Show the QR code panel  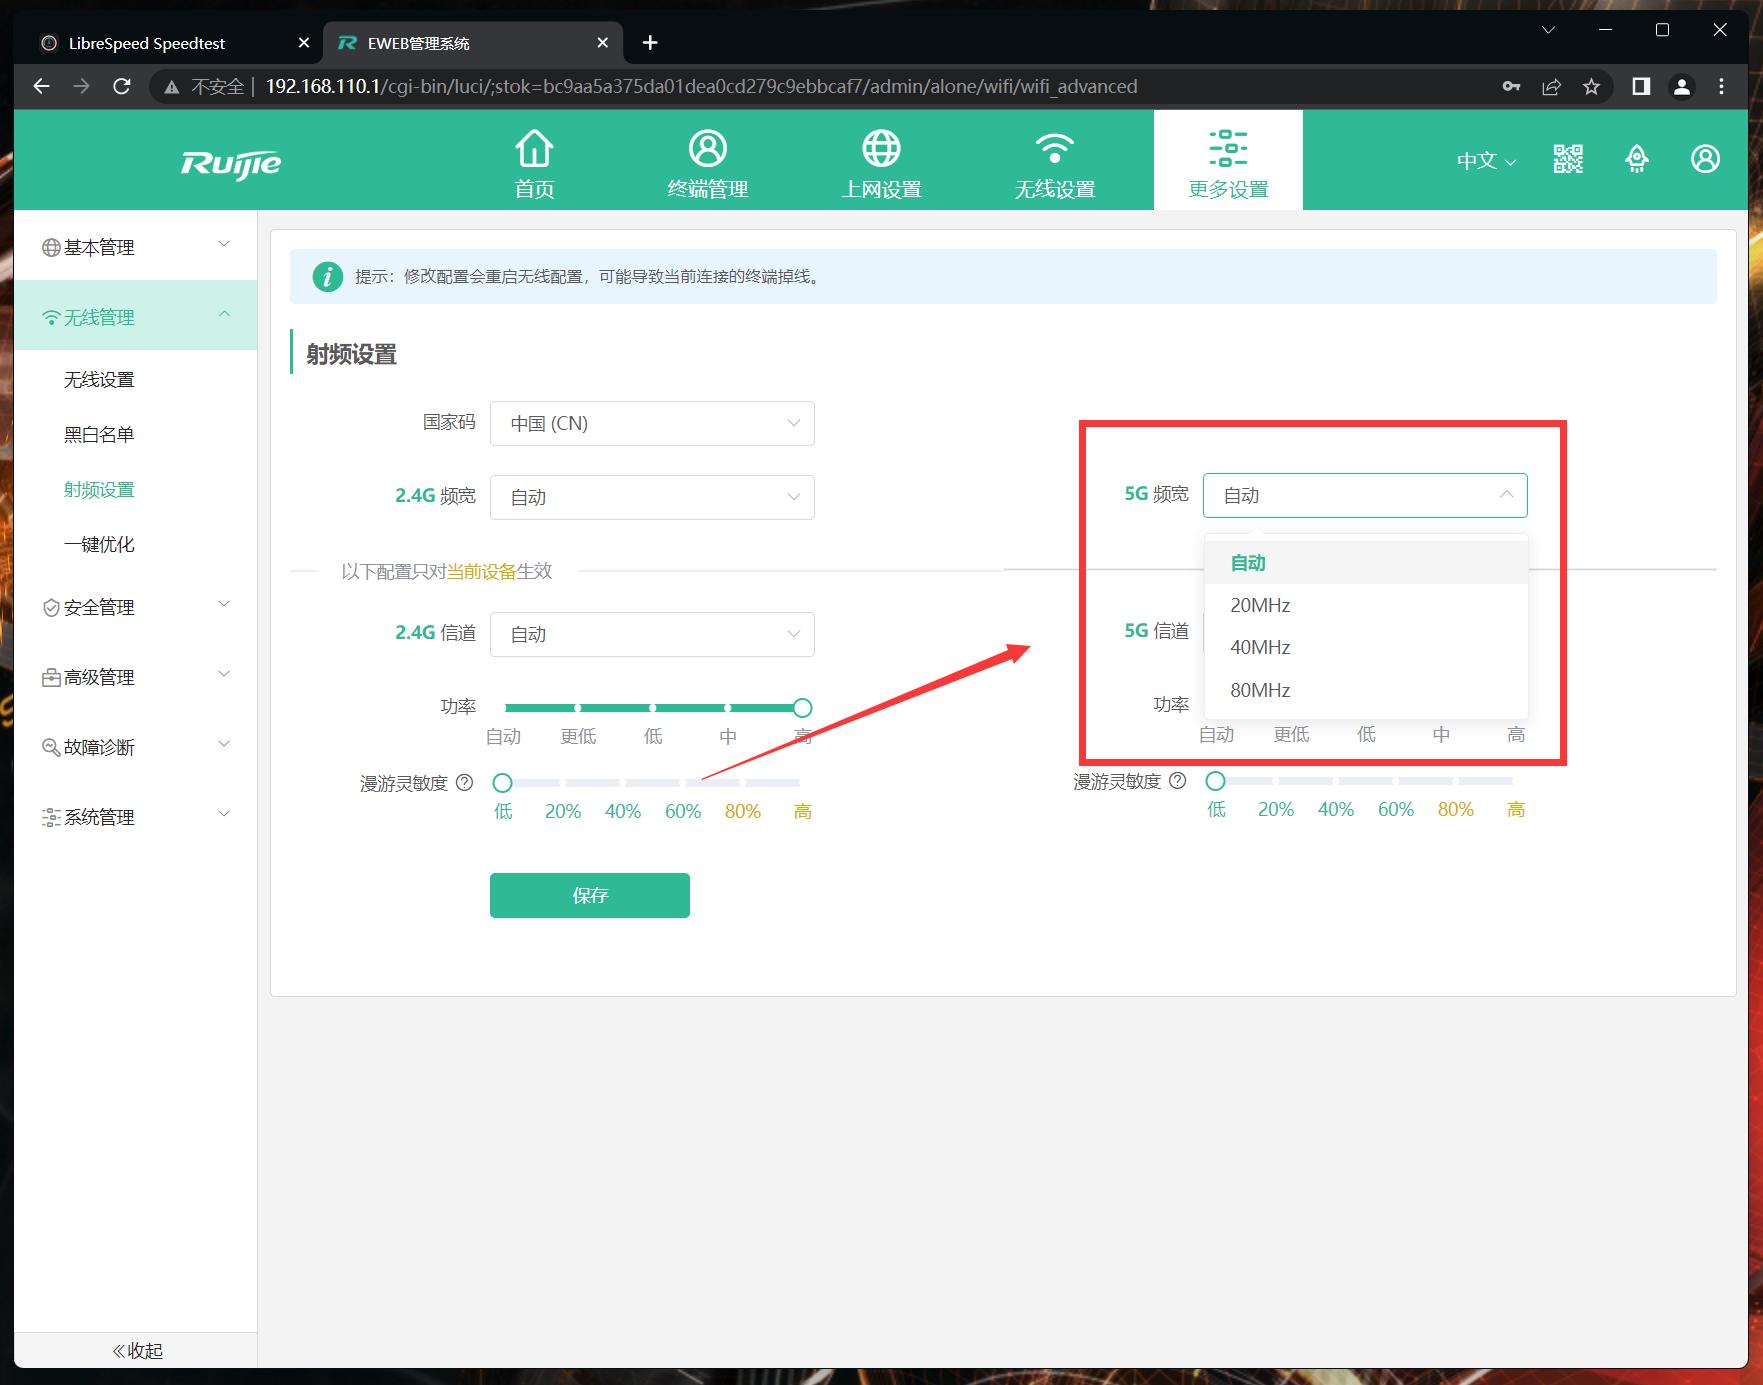tap(1567, 159)
